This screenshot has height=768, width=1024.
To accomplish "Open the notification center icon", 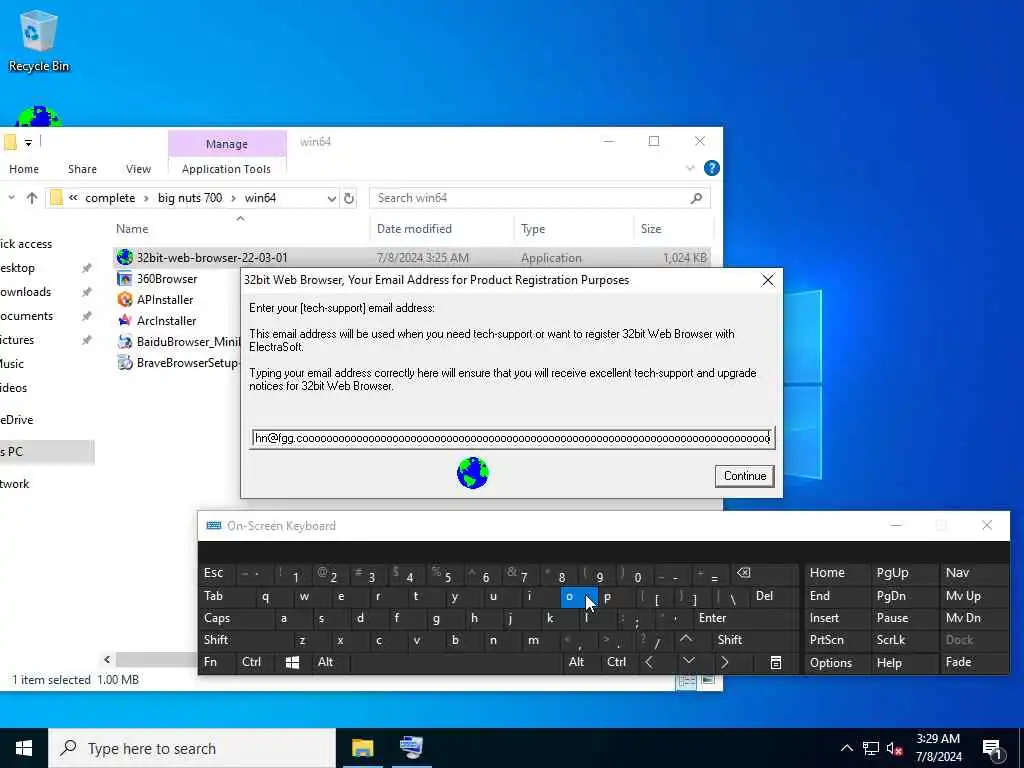I will [992, 749].
